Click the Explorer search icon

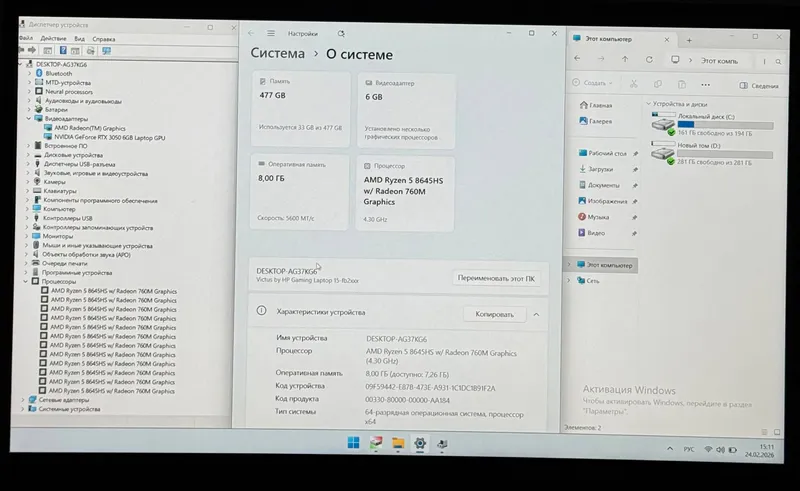(x=778, y=62)
